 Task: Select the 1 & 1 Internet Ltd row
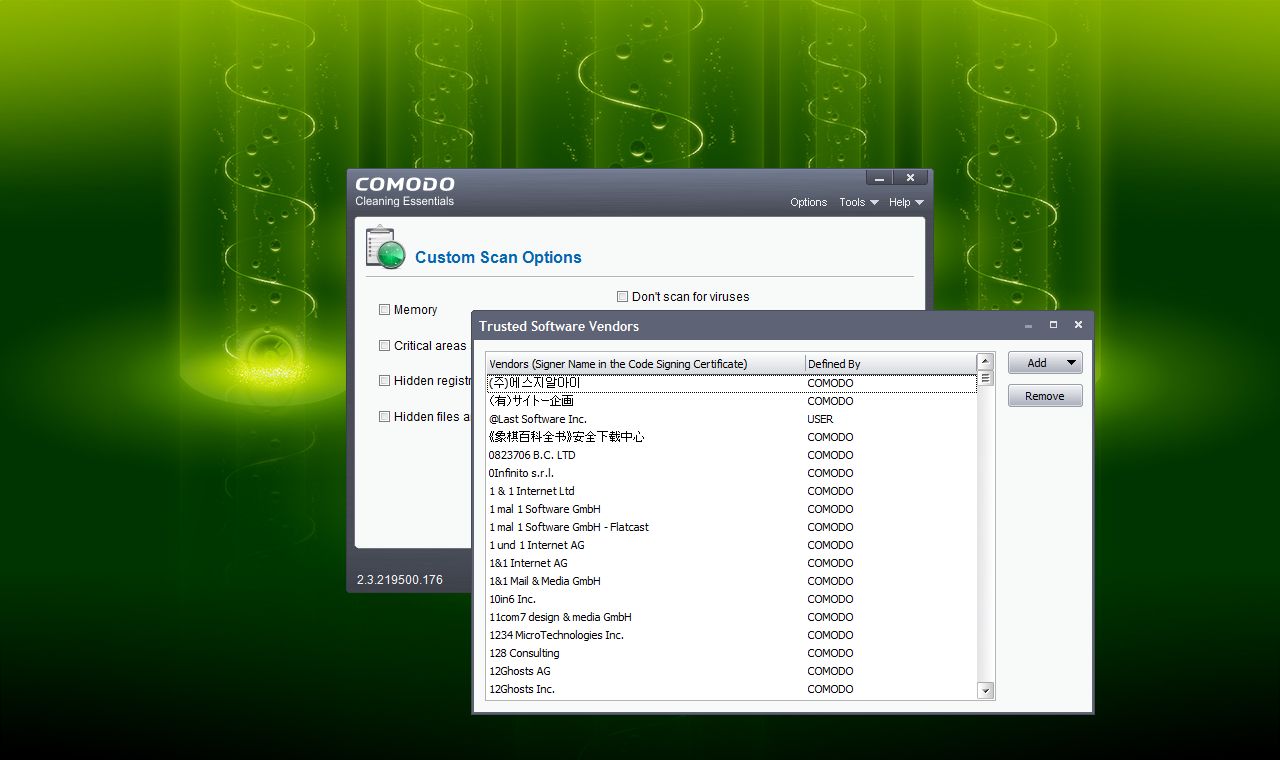point(731,491)
